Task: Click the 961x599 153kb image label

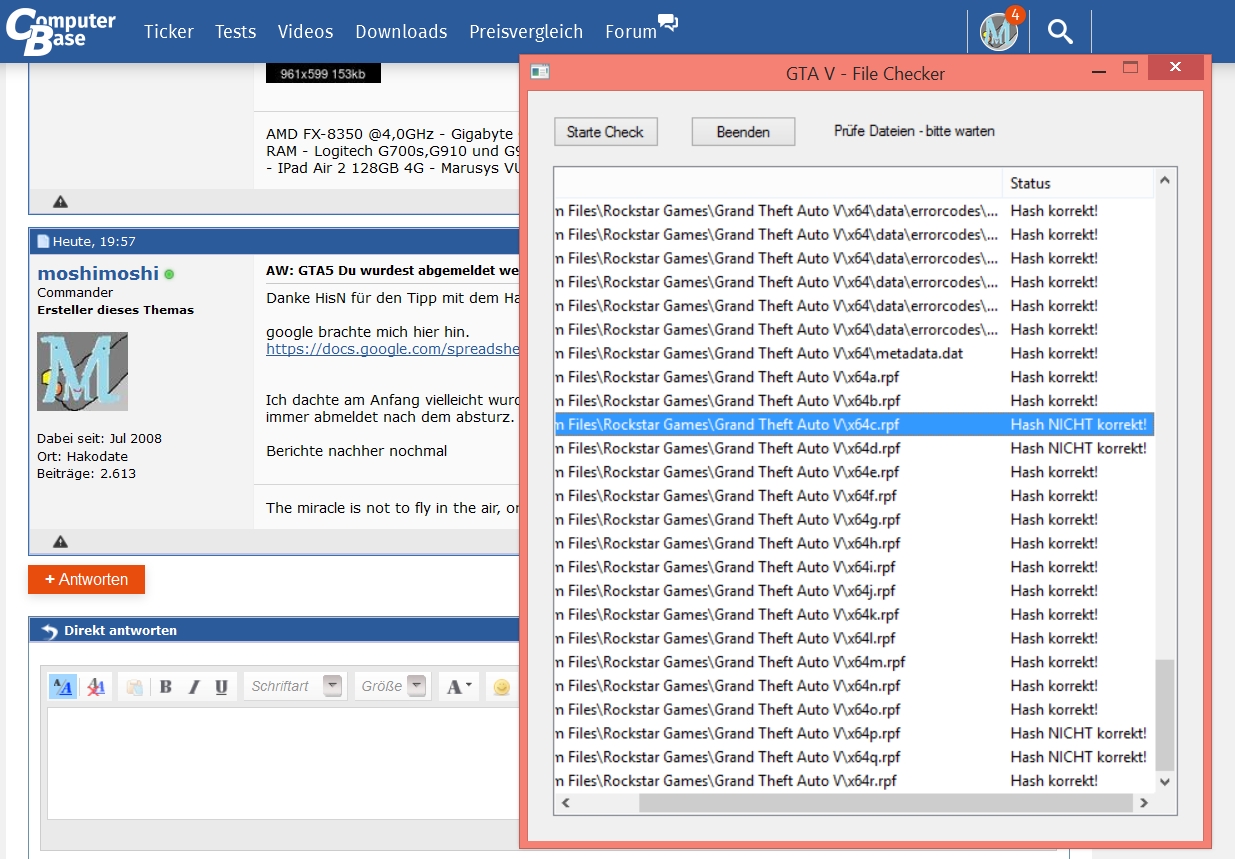Action: point(323,74)
